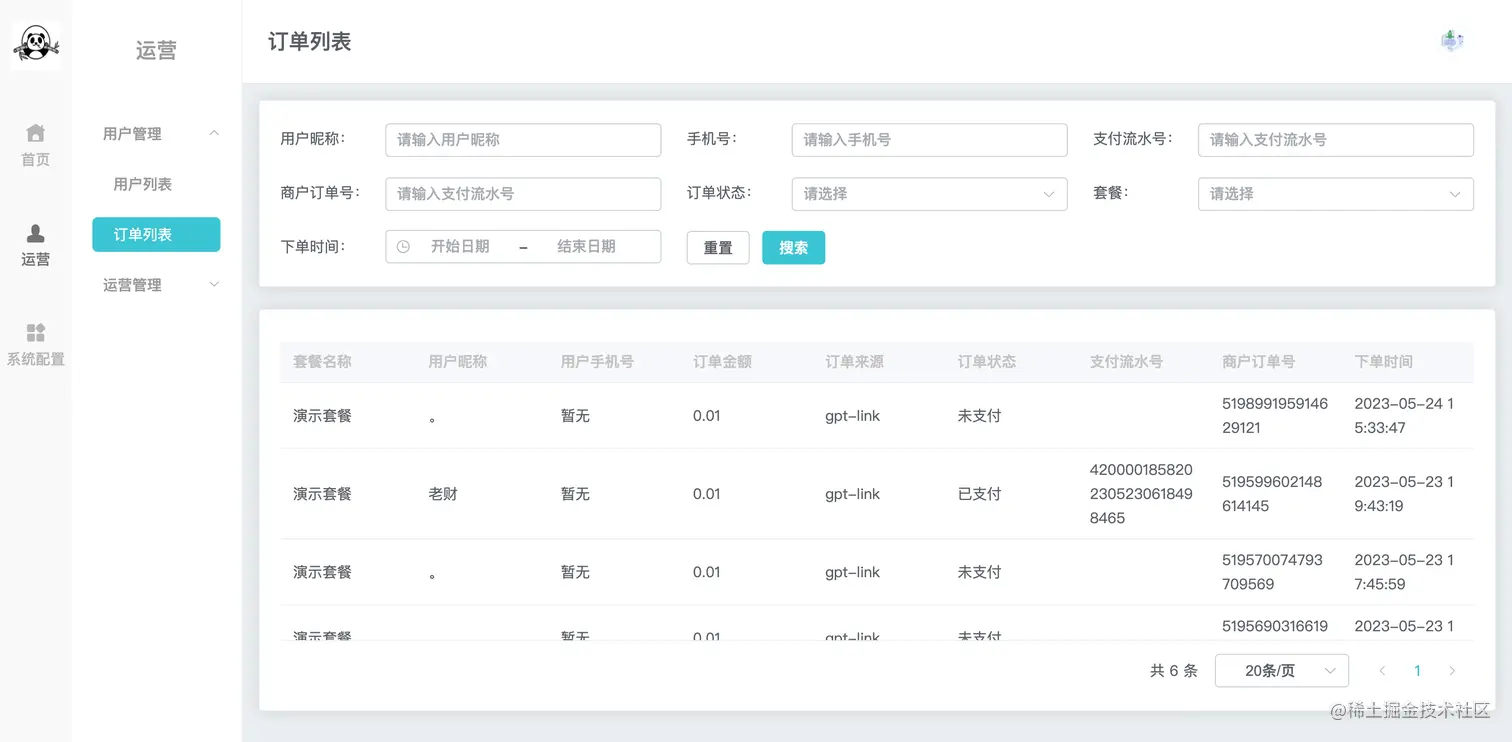Focus the 支付流水号 input field

pyautogui.click(x=1336, y=140)
